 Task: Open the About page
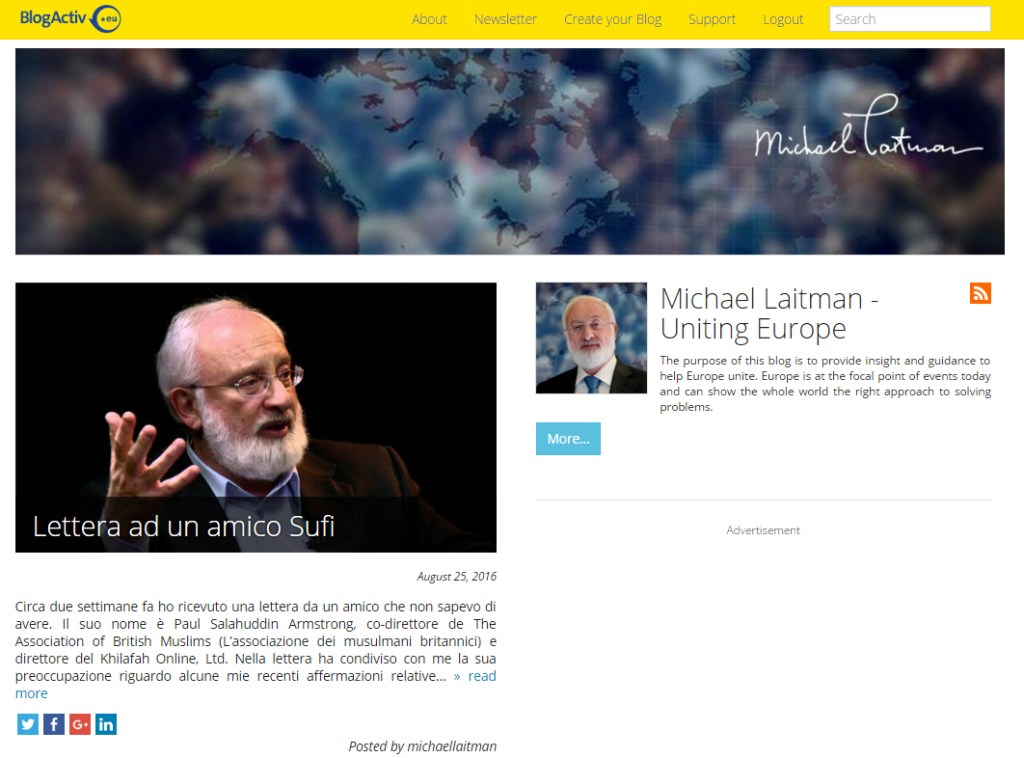click(x=429, y=20)
